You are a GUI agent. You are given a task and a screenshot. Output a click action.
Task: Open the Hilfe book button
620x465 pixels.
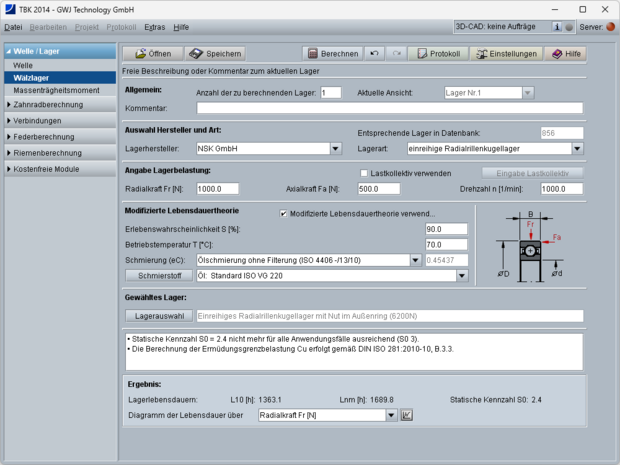[566, 53]
